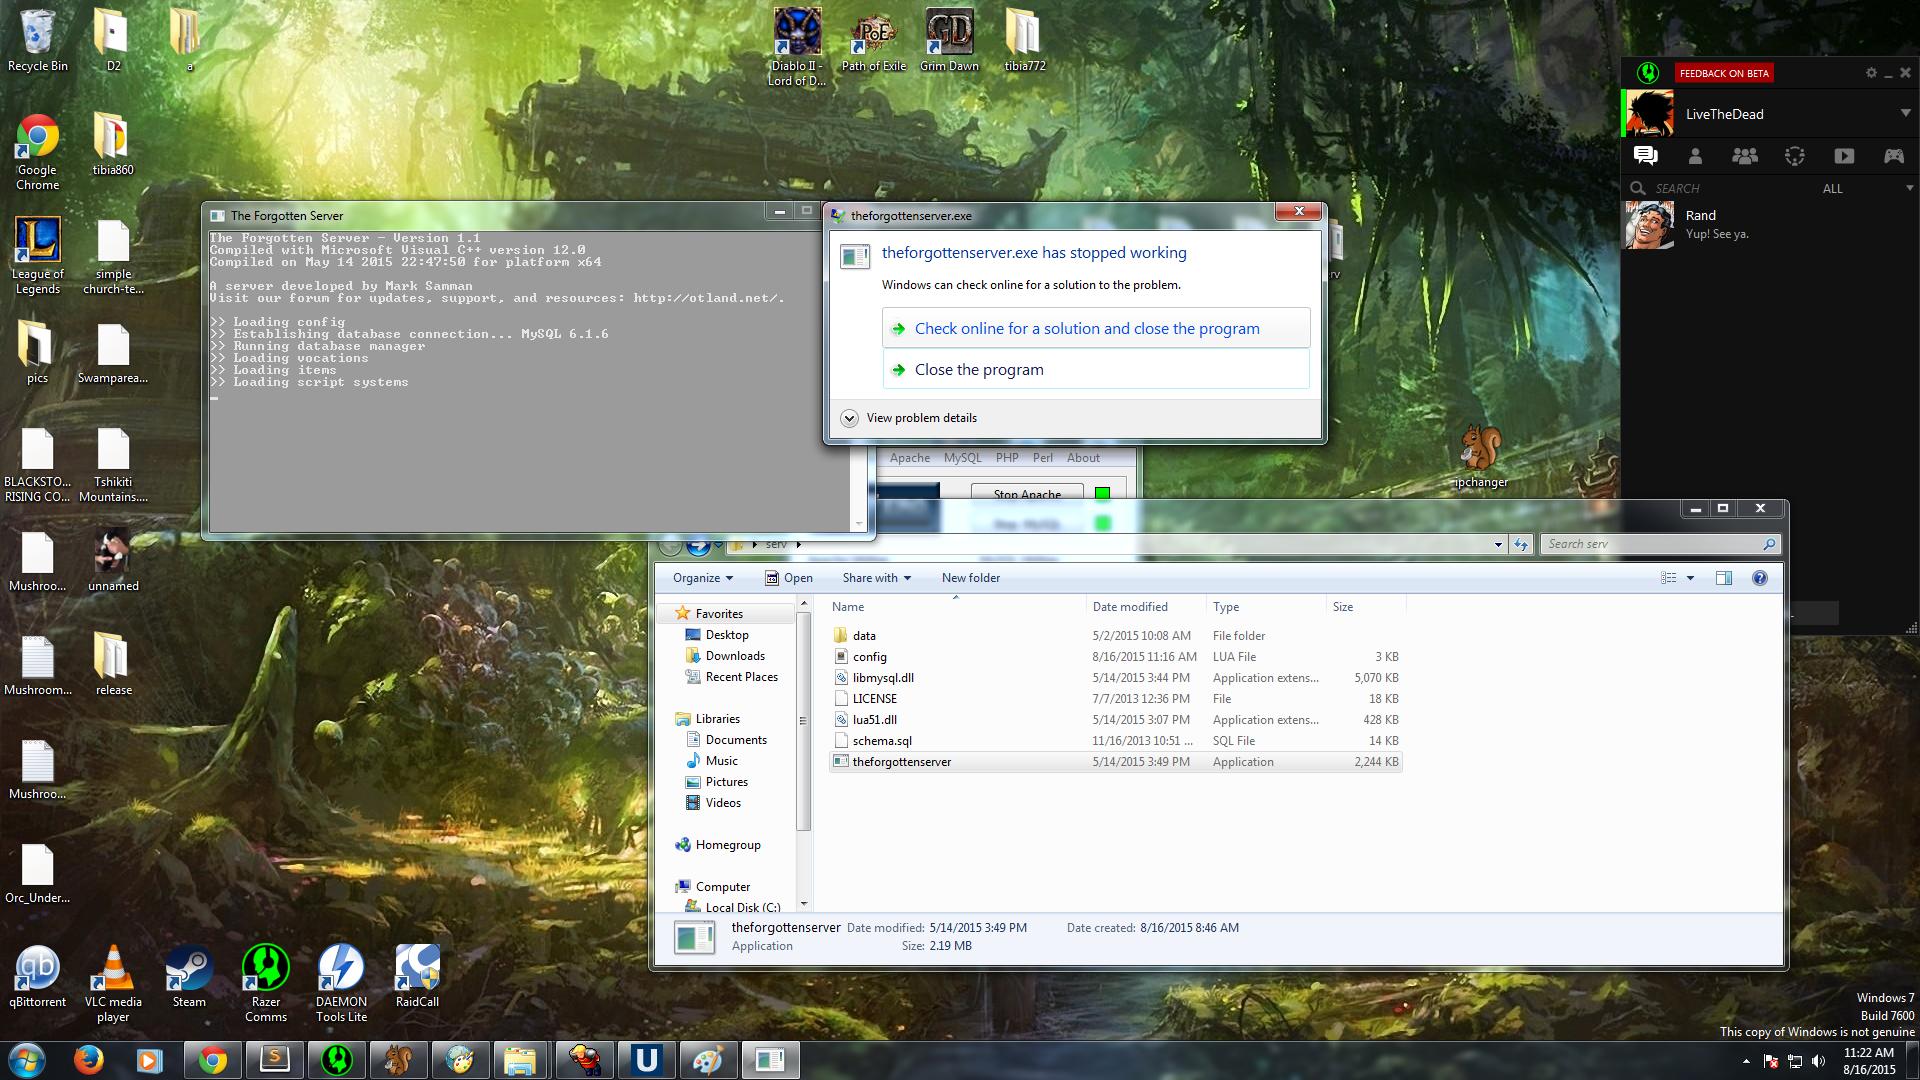Switch to the PHP tab in XAMPP

(1007, 458)
